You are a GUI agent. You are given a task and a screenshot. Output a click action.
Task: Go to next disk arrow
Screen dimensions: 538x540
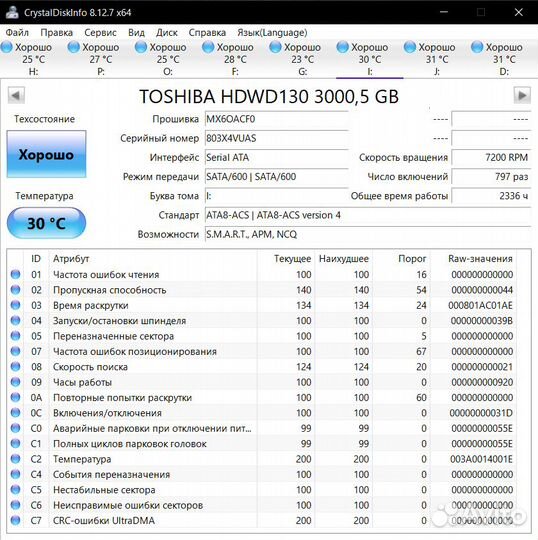pos(522,95)
